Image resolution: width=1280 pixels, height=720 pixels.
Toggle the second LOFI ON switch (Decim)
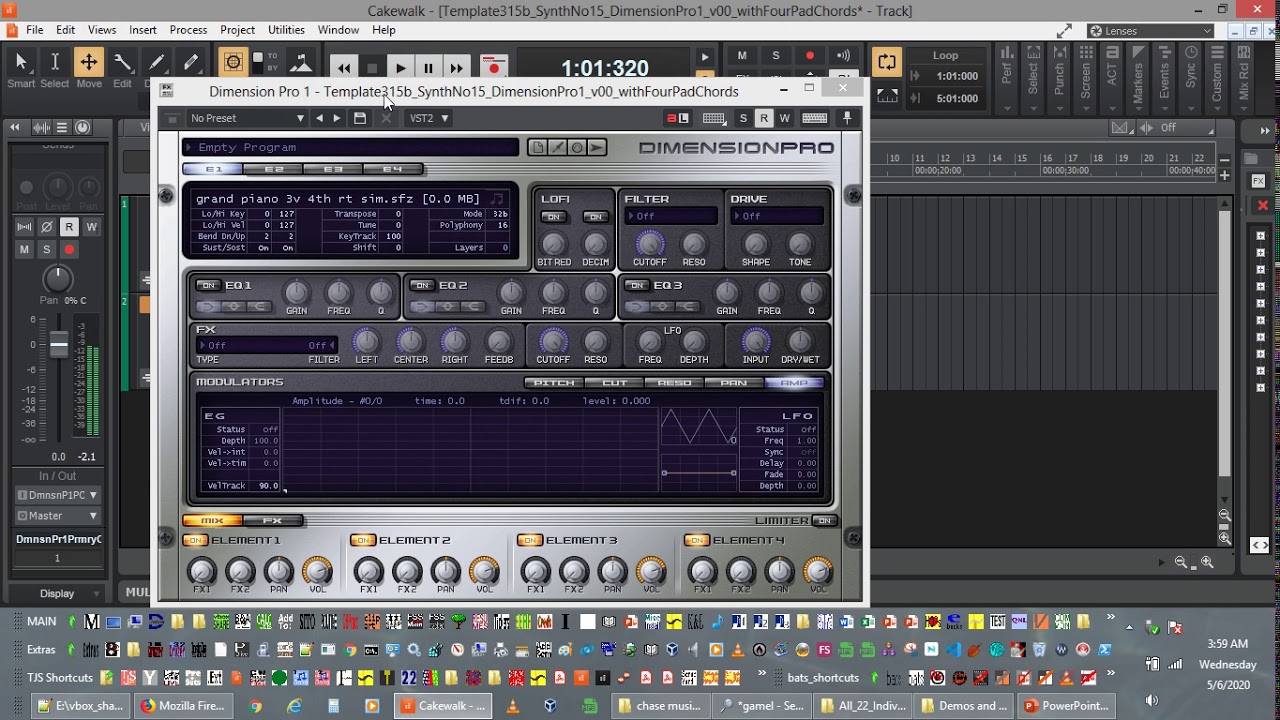point(596,217)
